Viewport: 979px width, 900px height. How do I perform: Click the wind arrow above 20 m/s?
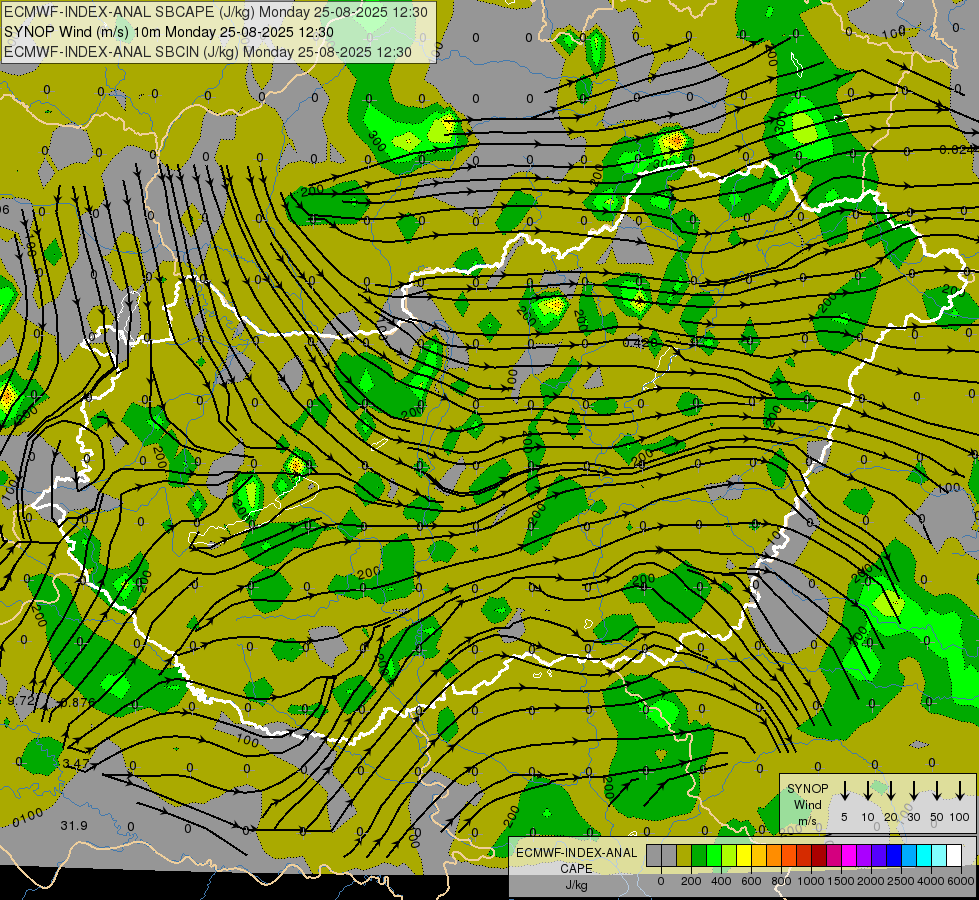tap(890, 791)
